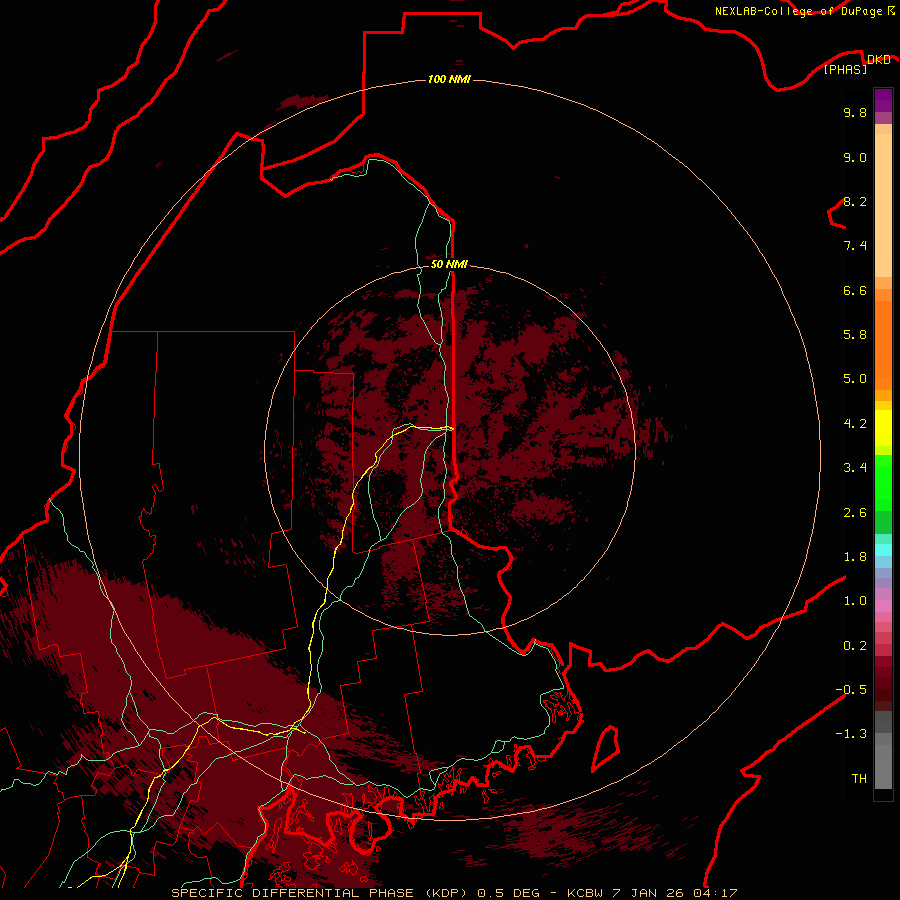Click the 0.2 value on color scale
Viewport: 900px width, 900px height.
(855, 646)
